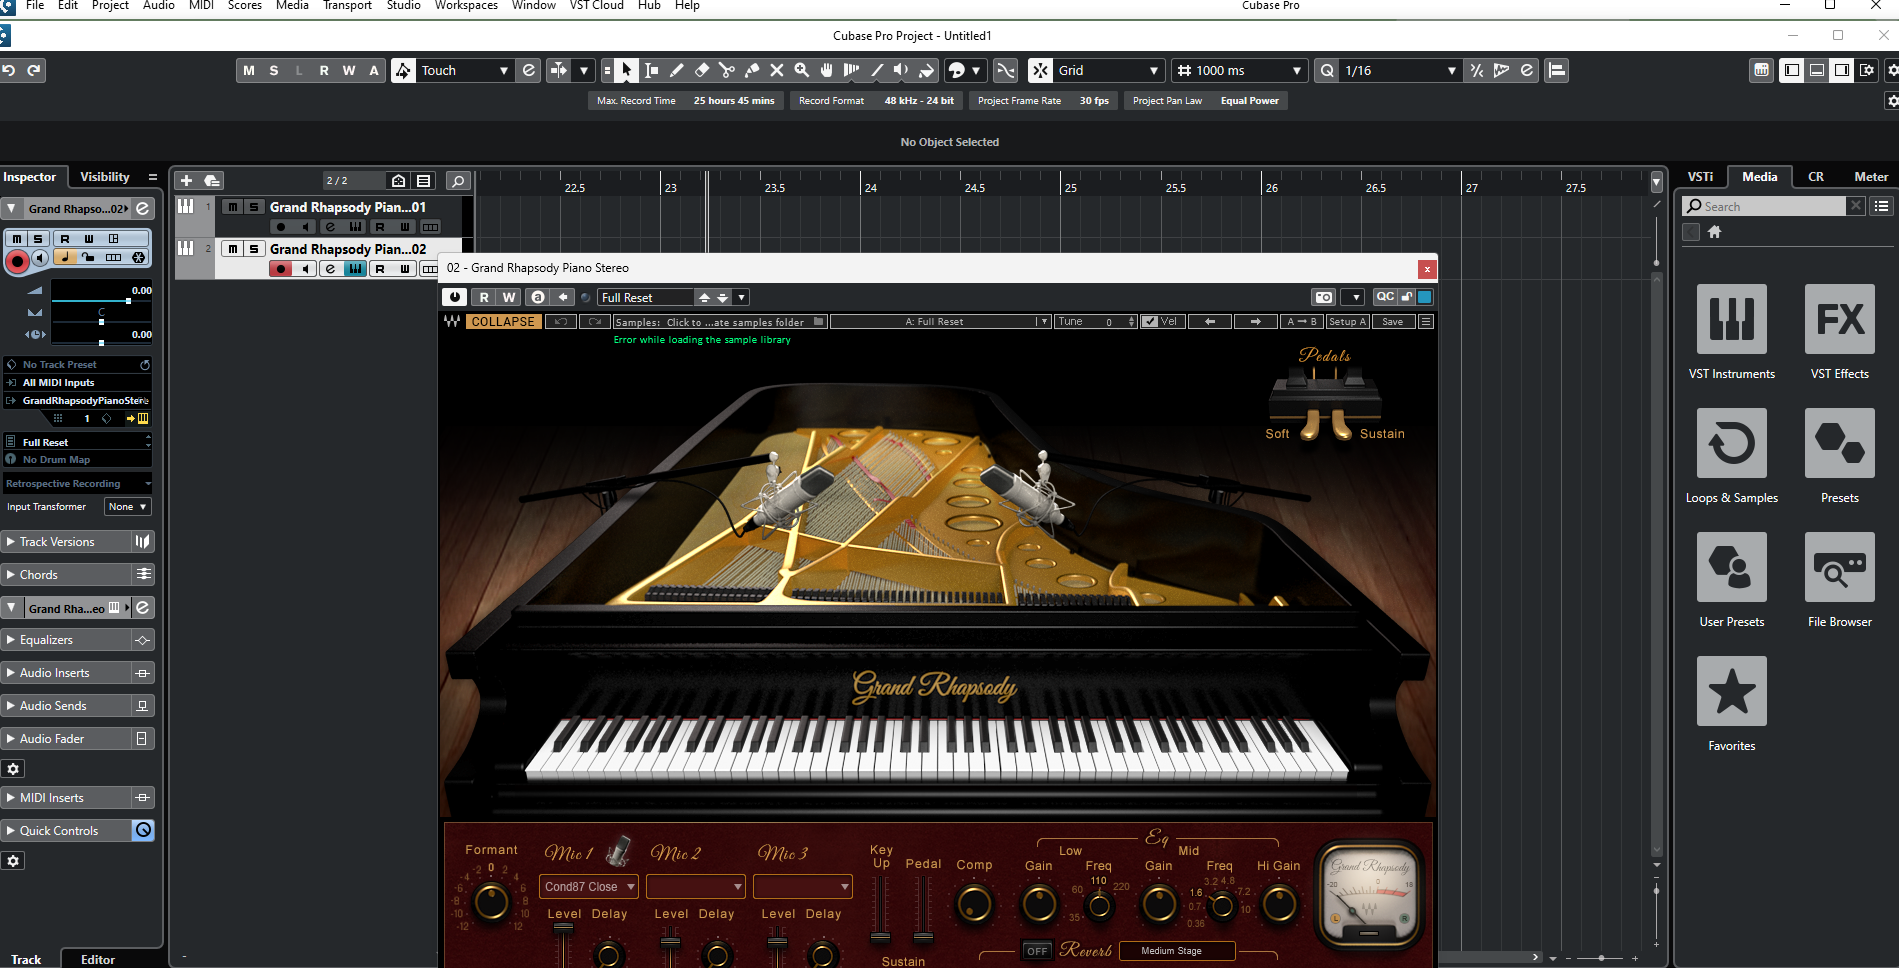Click the plugin snapshot camera icon
Image resolution: width=1899 pixels, height=968 pixels.
click(x=1324, y=297)
